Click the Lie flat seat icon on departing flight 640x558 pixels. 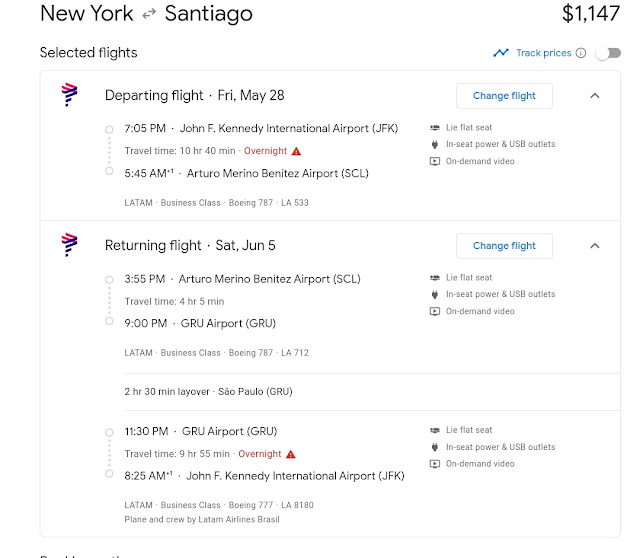click(x=435, y=128)
